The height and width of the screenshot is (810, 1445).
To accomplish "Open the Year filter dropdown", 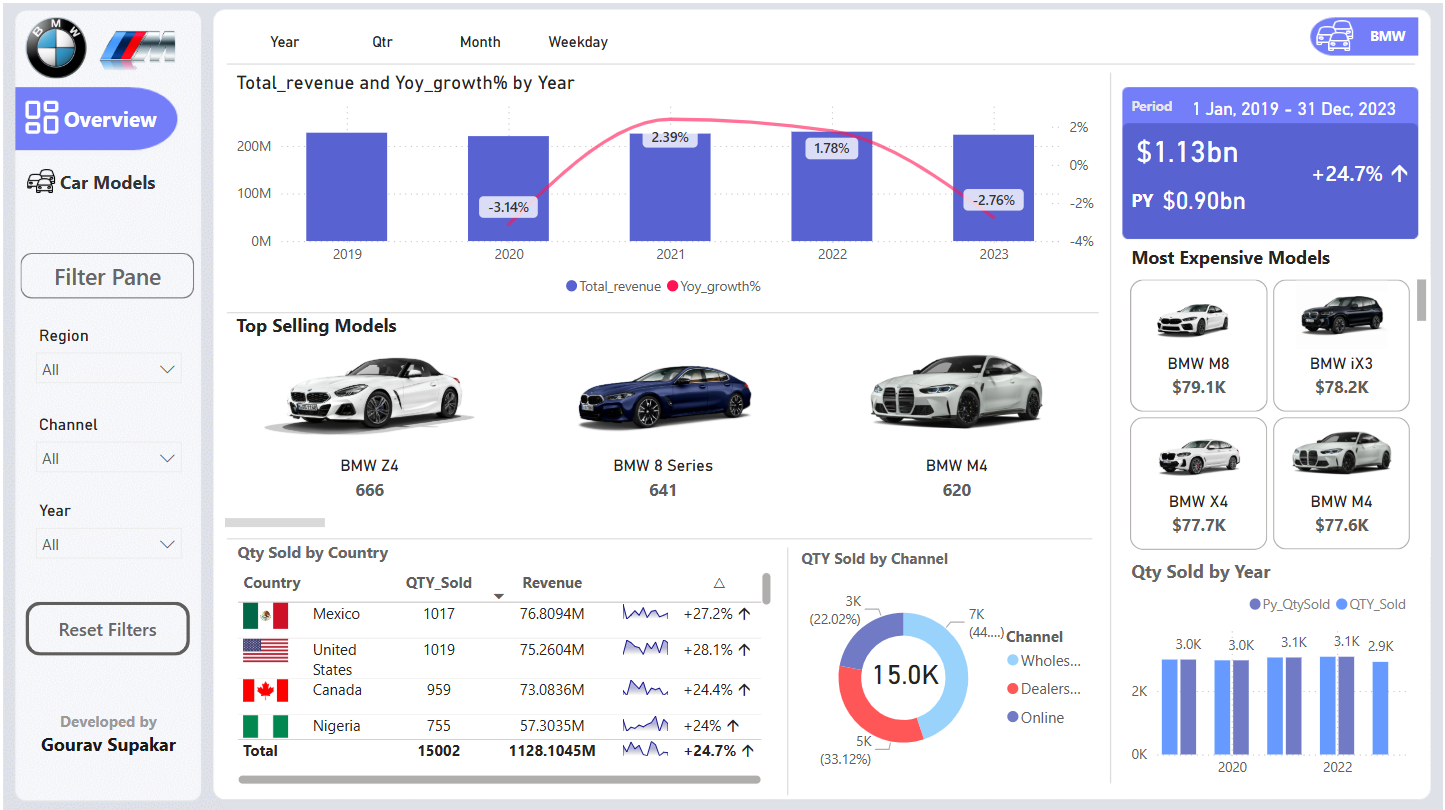I will tap(108, 543).
